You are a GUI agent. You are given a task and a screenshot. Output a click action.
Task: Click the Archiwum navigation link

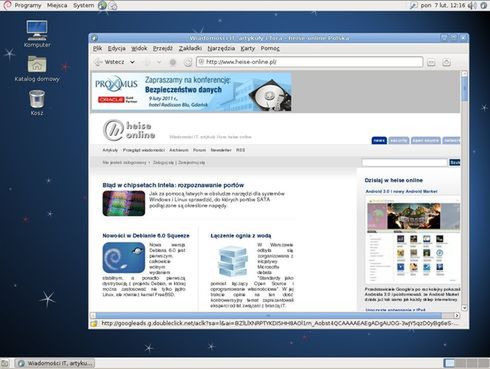point(179,150)
